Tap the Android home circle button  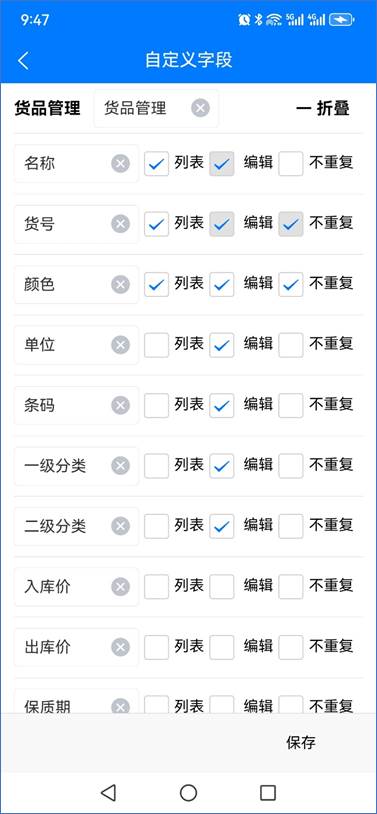[188, 793]
